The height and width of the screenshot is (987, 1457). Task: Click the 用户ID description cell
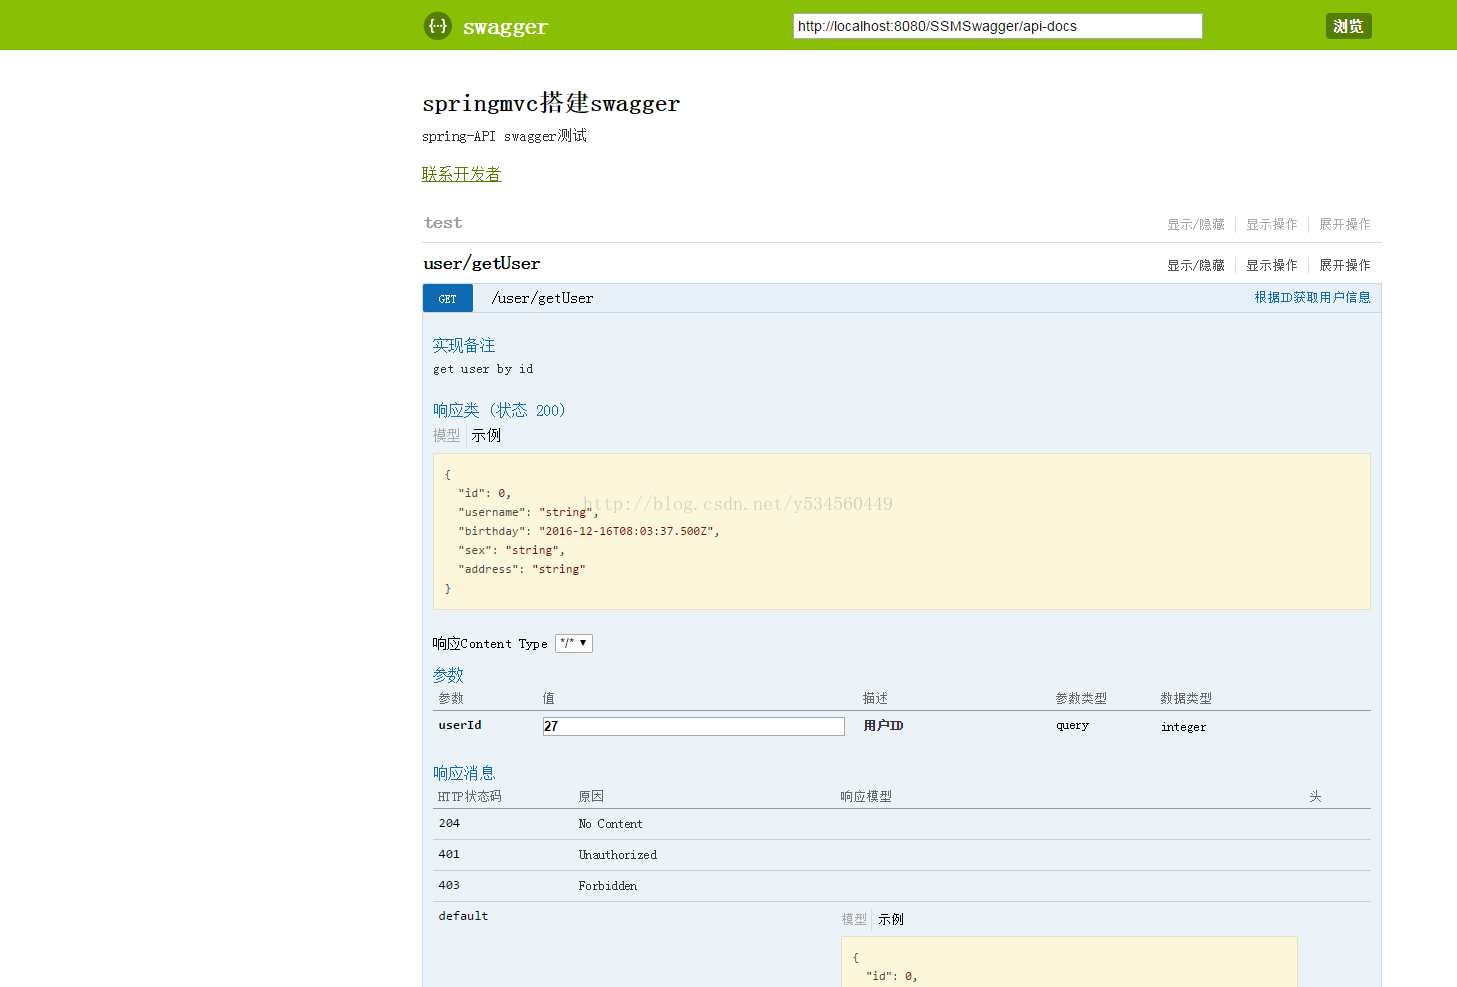pyautogui.click(x=883, y=725)
